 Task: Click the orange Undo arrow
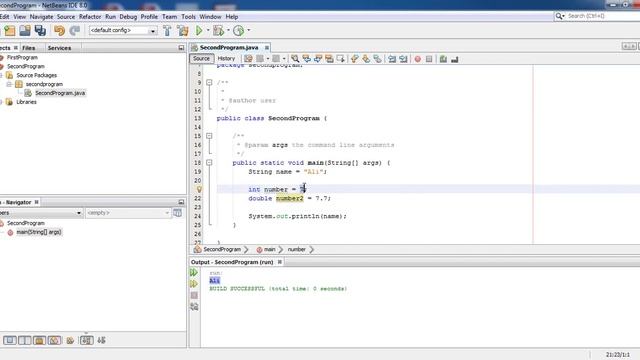tap(60, 31)
